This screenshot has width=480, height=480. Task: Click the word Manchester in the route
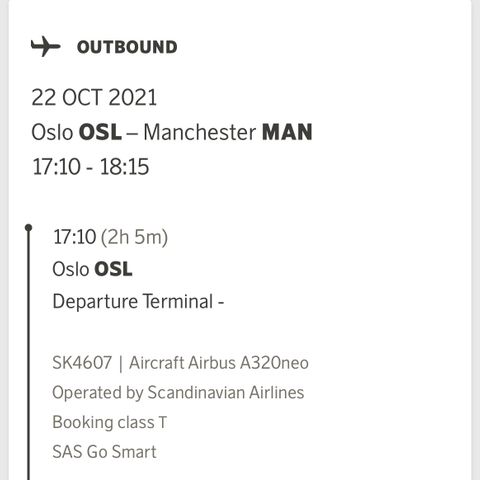pyautogui.click(x=200, y=132)
